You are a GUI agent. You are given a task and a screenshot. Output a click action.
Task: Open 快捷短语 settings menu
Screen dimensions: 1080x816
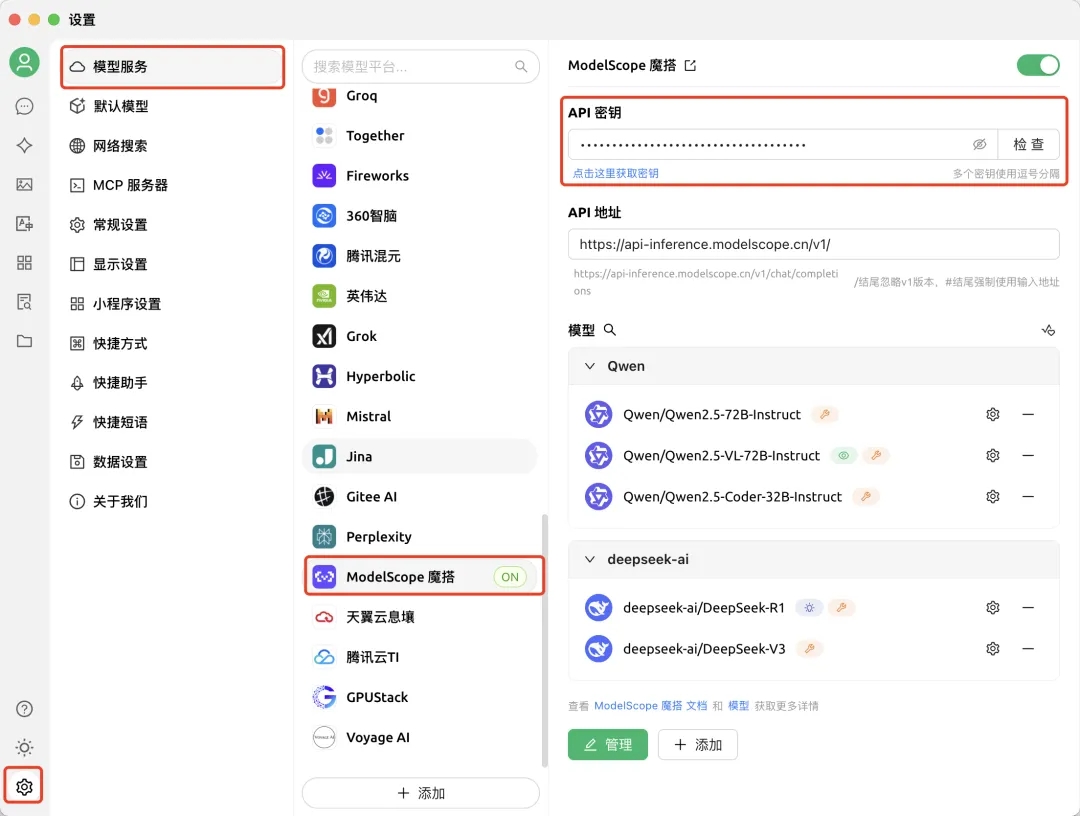[172, 422]
